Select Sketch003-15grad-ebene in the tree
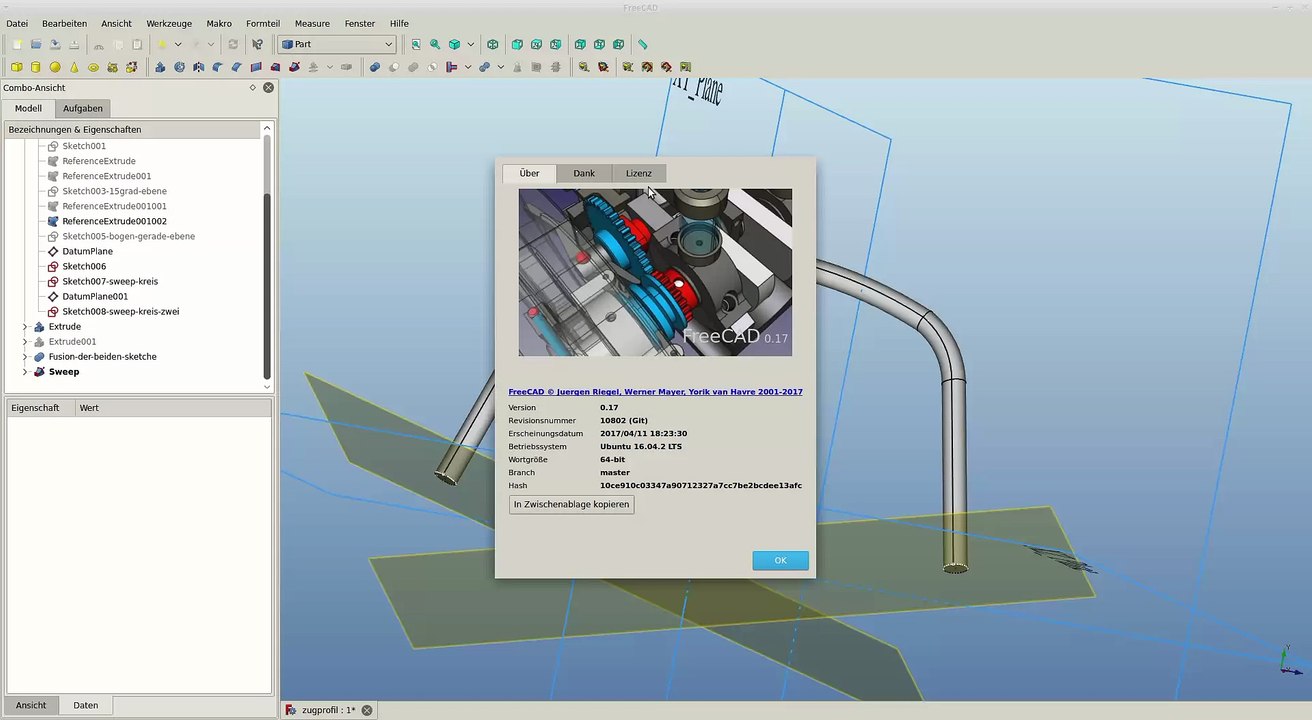 114,192
